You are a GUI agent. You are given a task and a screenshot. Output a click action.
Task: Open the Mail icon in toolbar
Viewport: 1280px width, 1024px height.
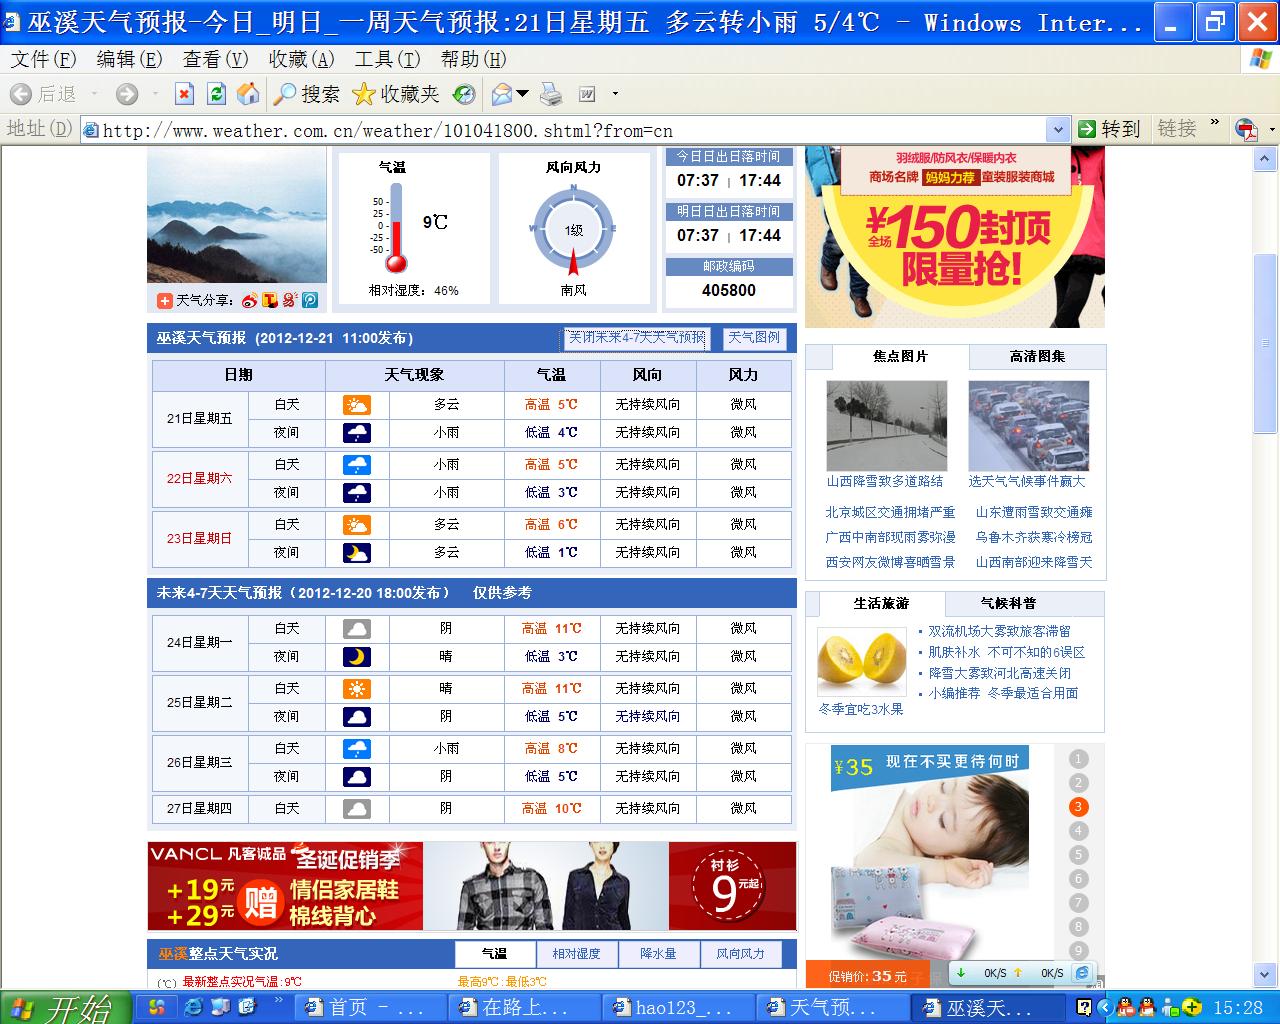[502, 94]
